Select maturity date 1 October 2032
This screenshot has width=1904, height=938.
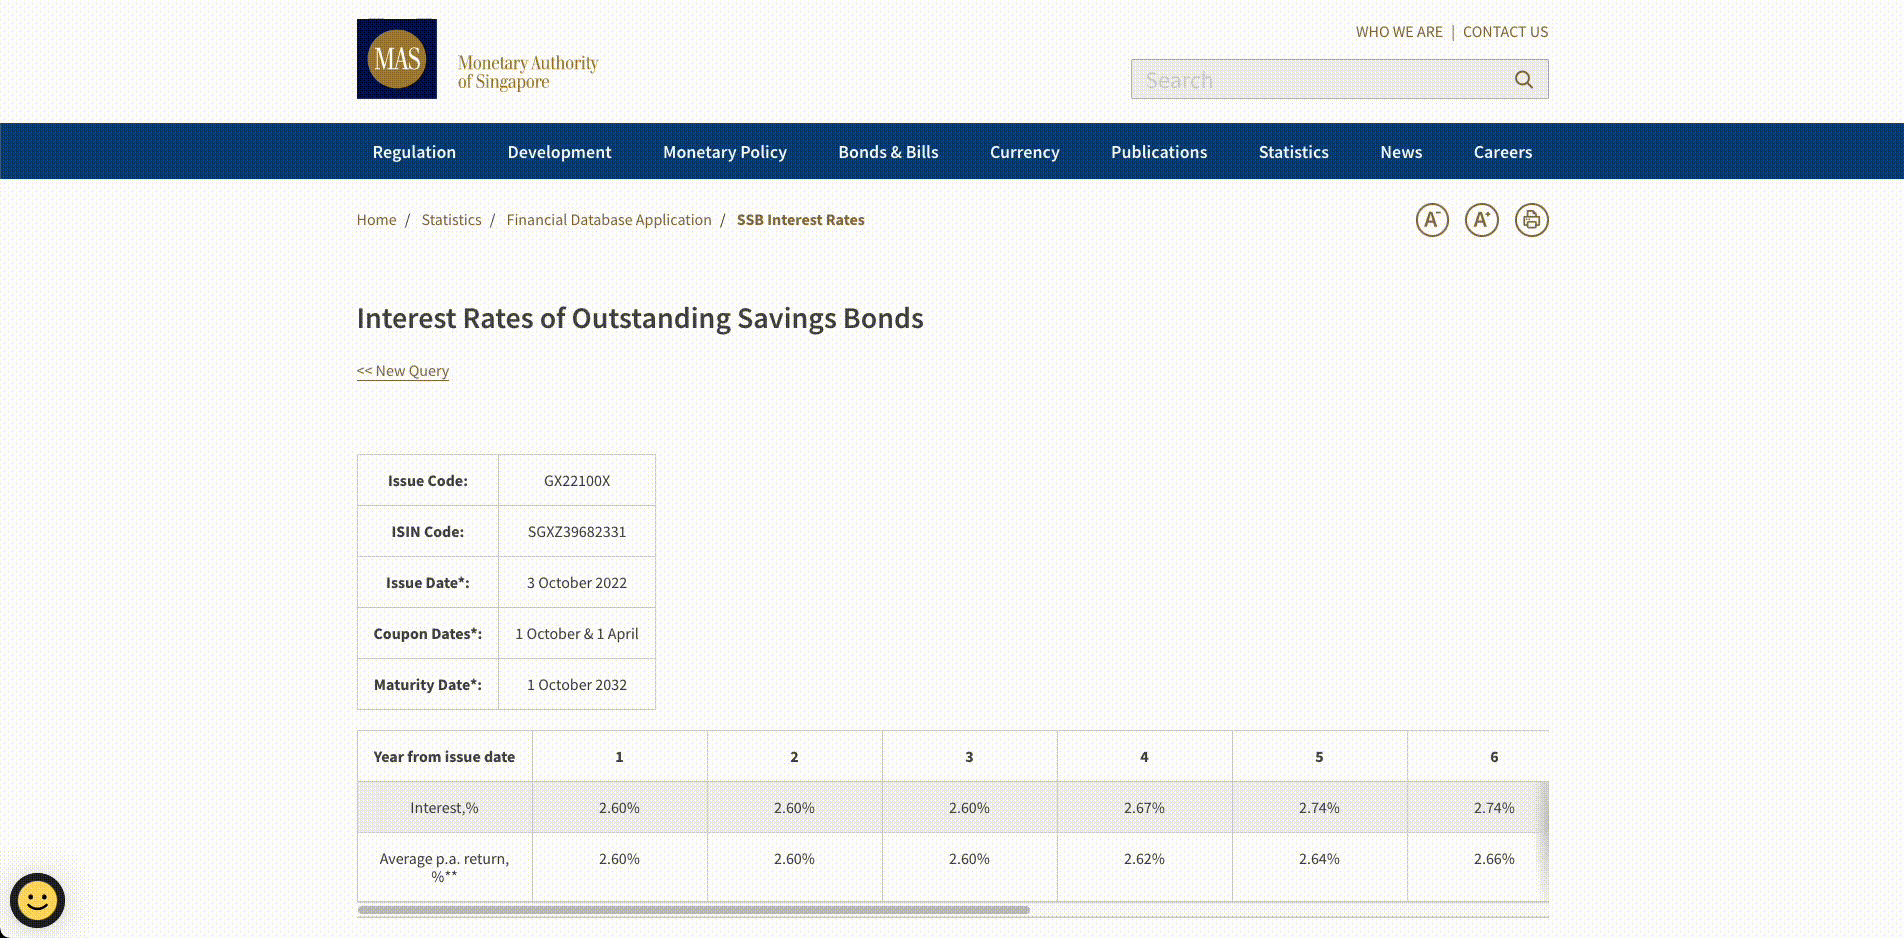pyautogui.click(x=577, y=685)
